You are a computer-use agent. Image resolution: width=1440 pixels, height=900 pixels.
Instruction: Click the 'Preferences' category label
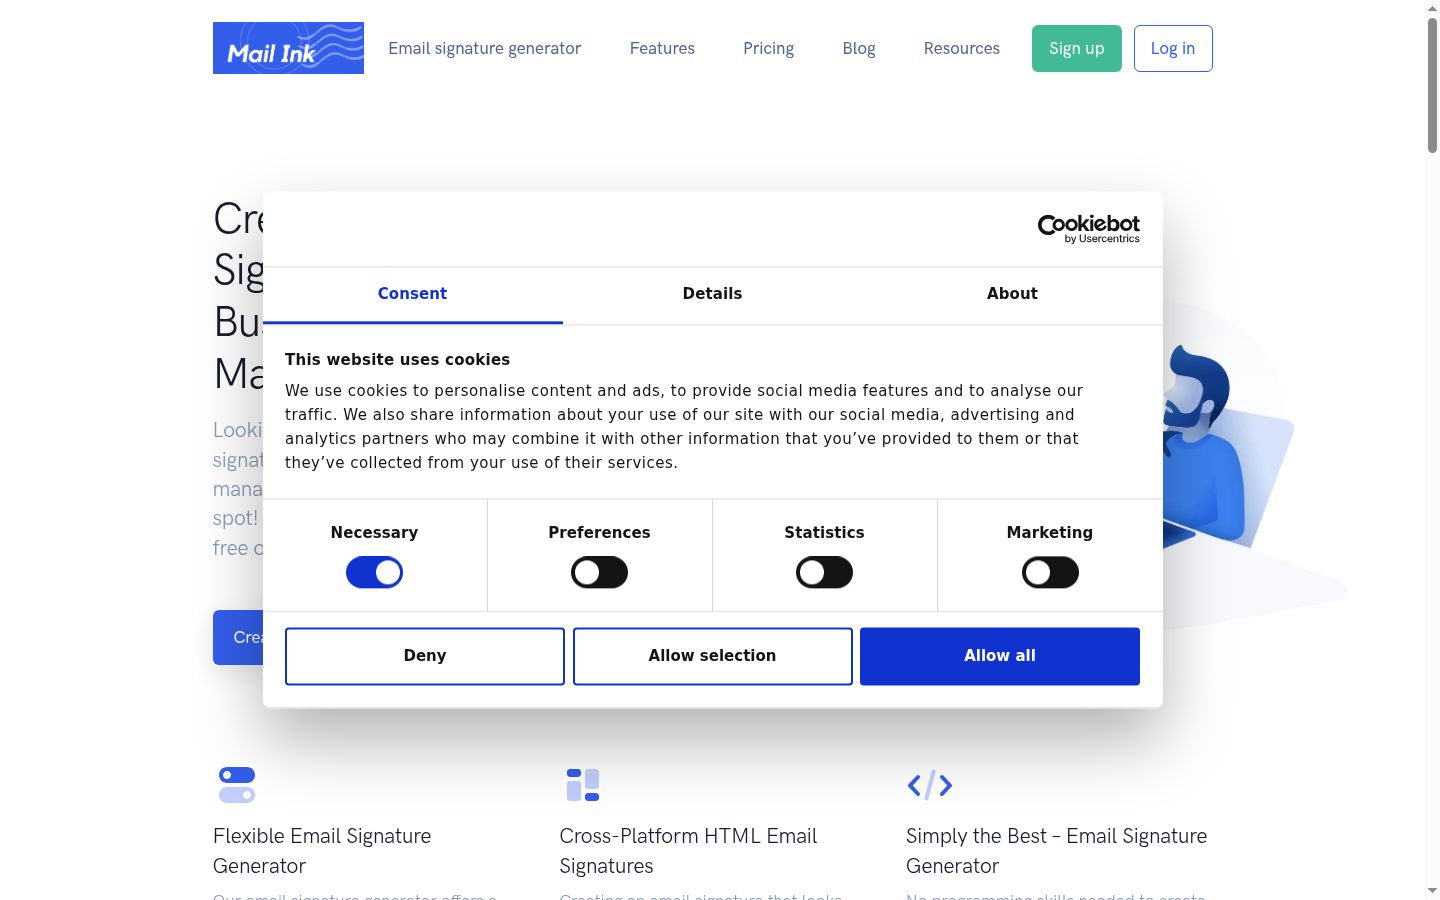click(599, 533)
